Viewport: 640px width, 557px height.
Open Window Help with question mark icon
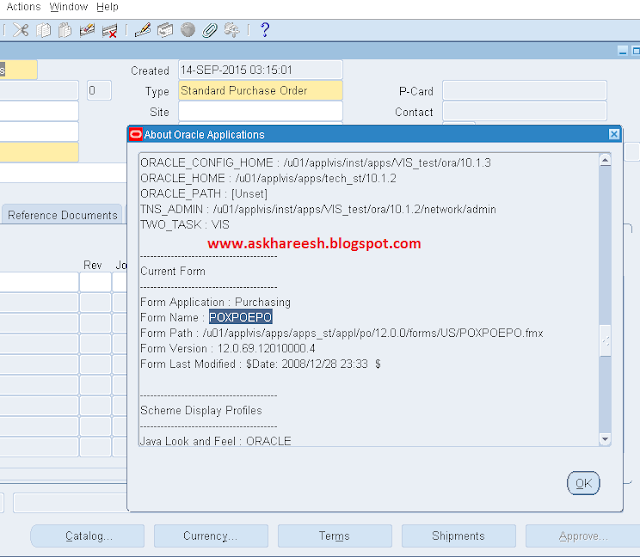[265, 30]
